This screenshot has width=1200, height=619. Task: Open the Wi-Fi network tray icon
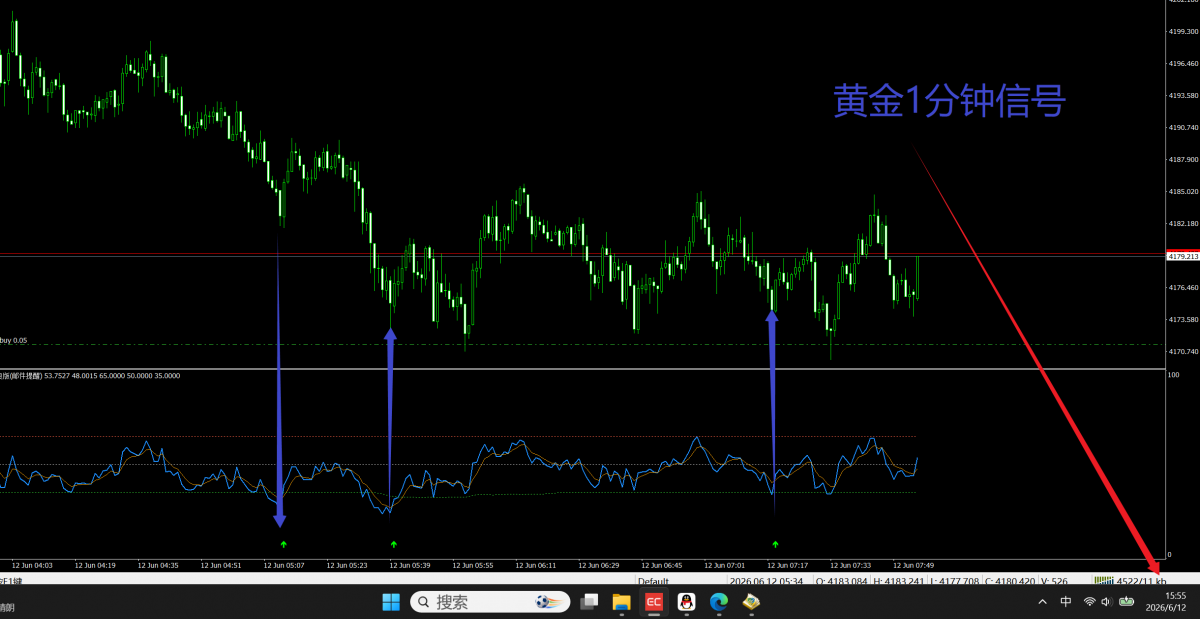coord(1089,602)
